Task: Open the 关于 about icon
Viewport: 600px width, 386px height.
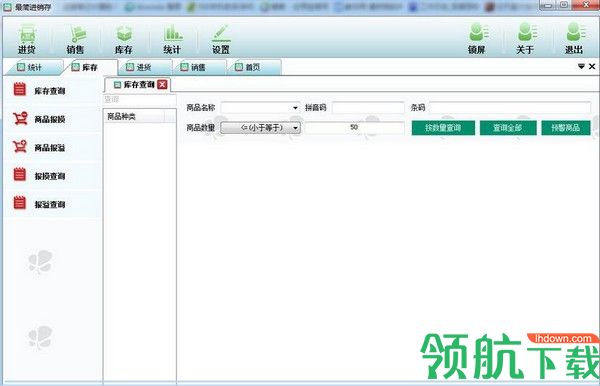Action: (525, 38)
